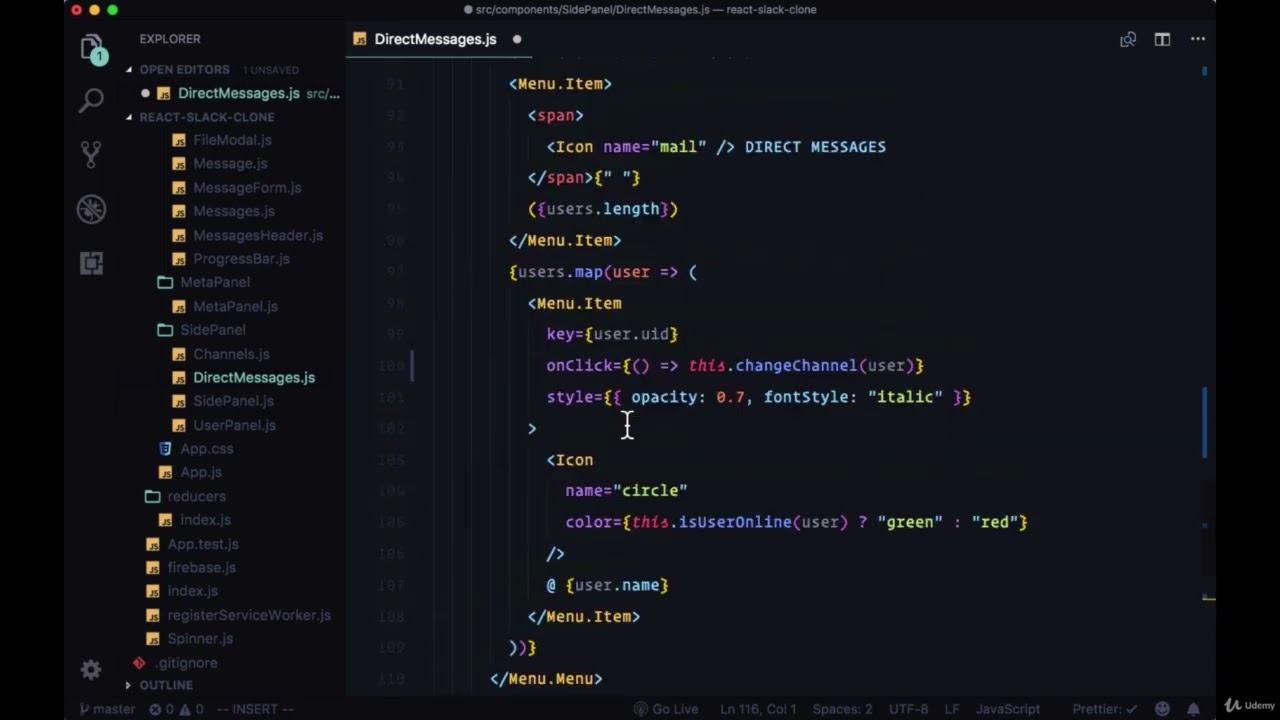The height and width of the screenshot is (720, 1280).
Task: Open MetaPanel.js file
Action: pyautogui.click(x=235, y=306)
